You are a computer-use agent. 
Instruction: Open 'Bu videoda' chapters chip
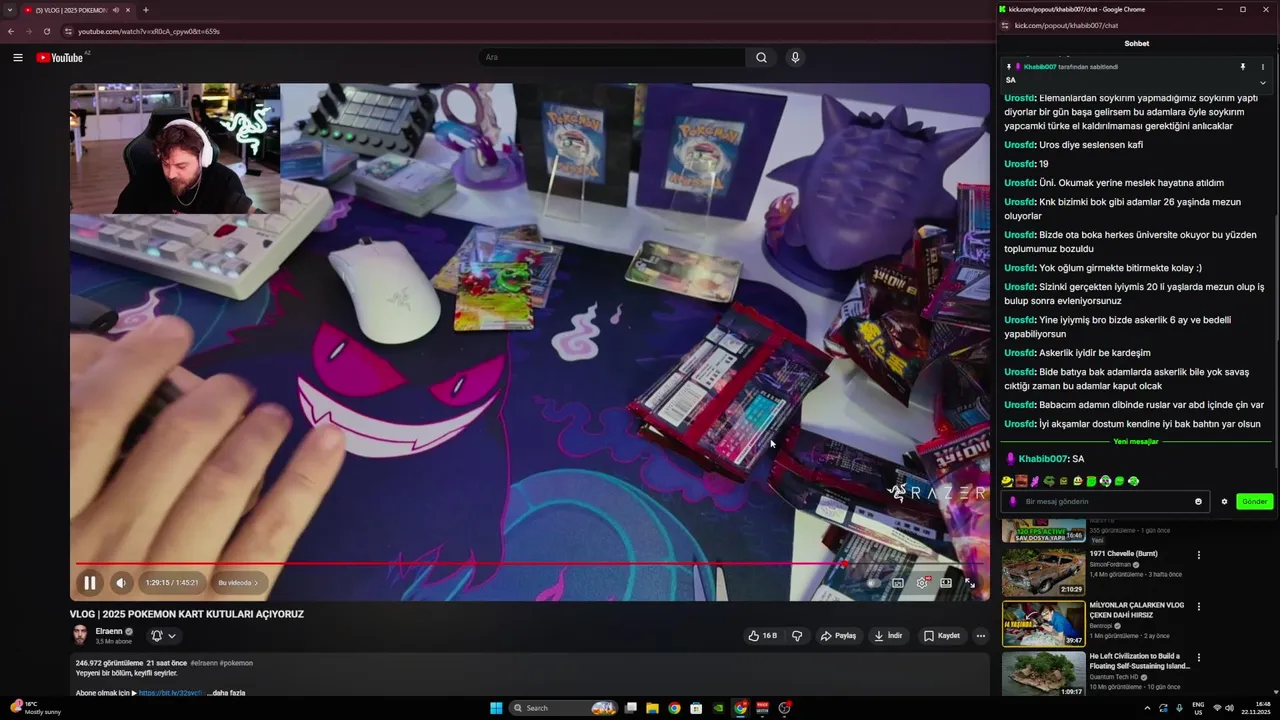click(x=238, y=583)
